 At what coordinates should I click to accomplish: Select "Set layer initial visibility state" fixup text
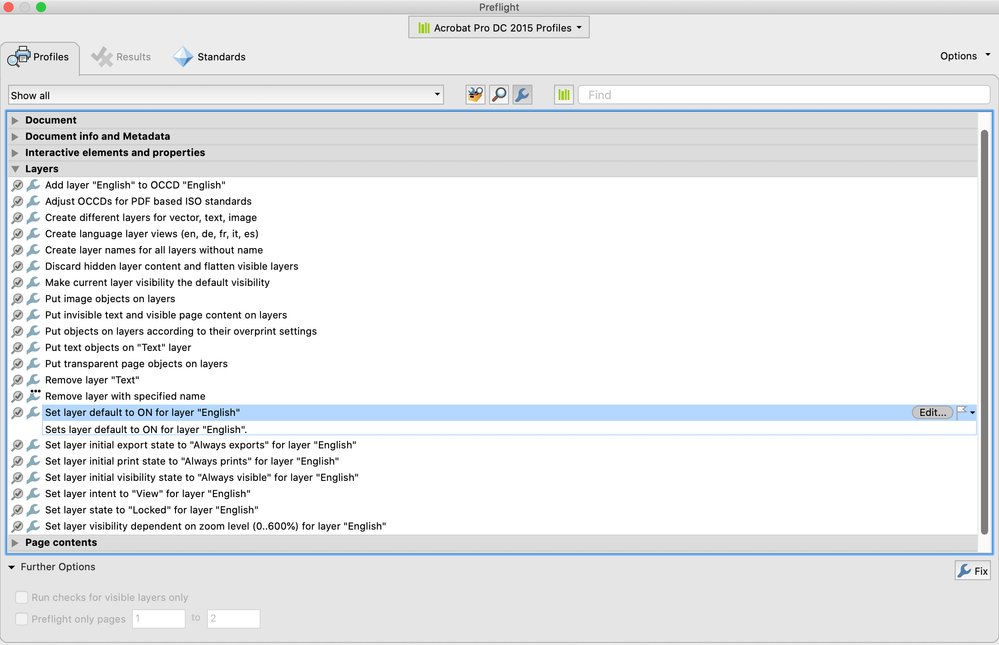201,477
